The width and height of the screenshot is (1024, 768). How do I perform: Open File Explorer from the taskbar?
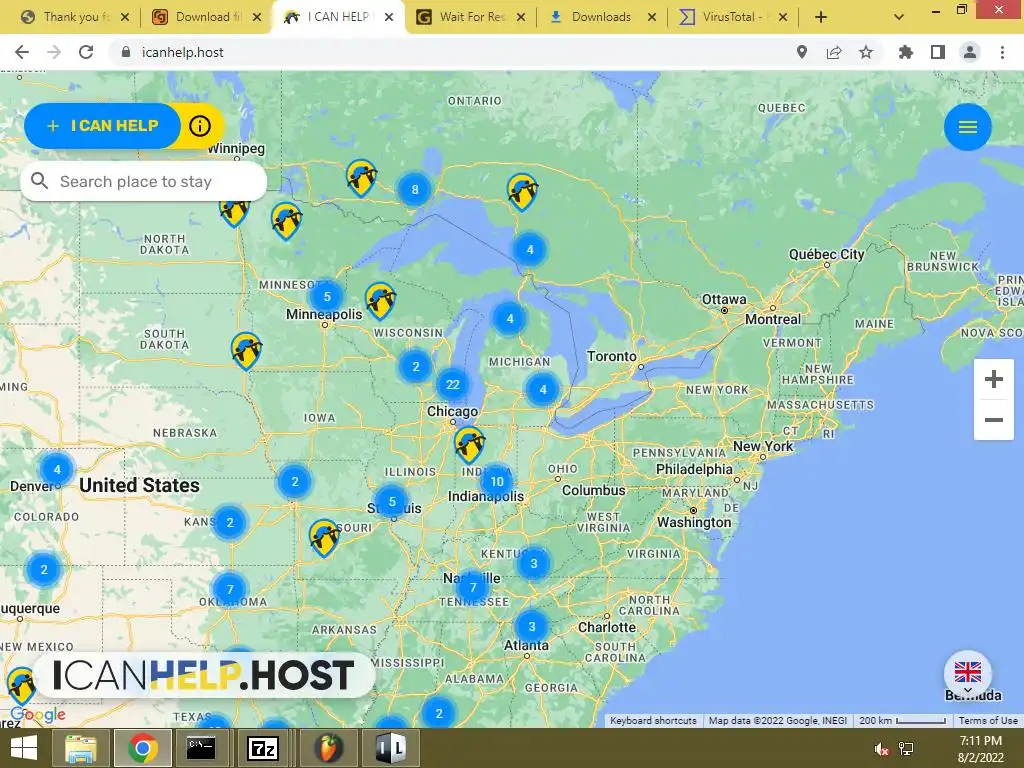coord(81,748)
